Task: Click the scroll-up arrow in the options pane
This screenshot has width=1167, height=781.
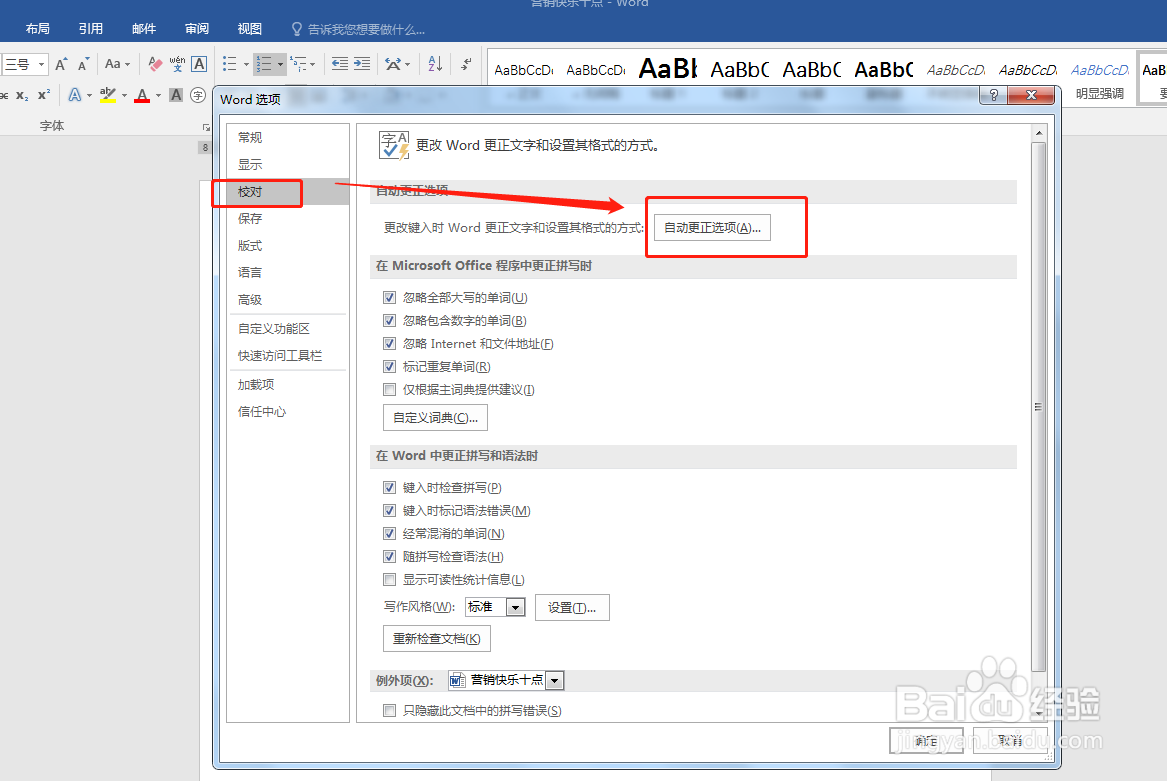Action: click(x=1038, y=133)
